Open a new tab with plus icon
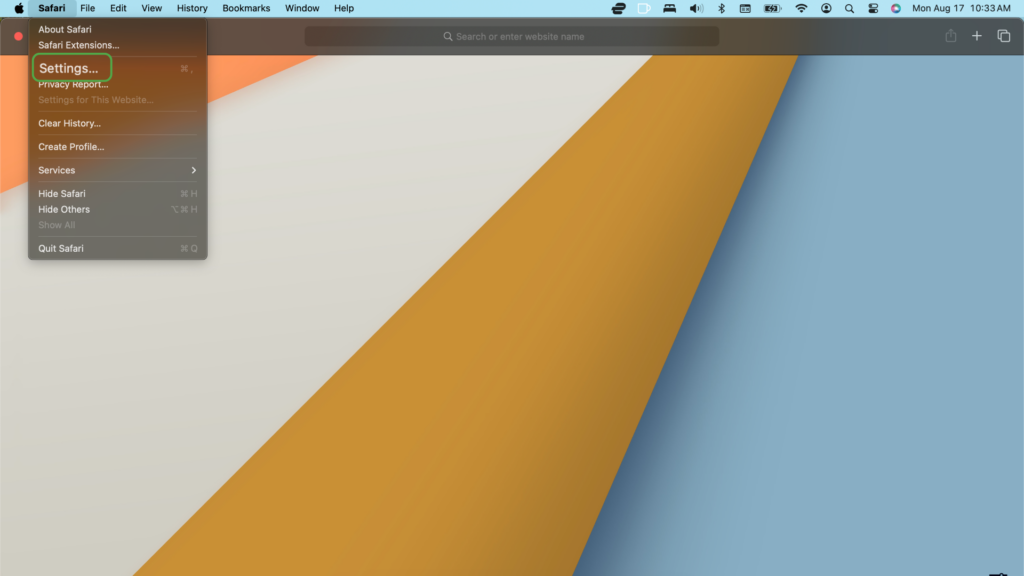 pyautogui.click(x=976, y=36)
